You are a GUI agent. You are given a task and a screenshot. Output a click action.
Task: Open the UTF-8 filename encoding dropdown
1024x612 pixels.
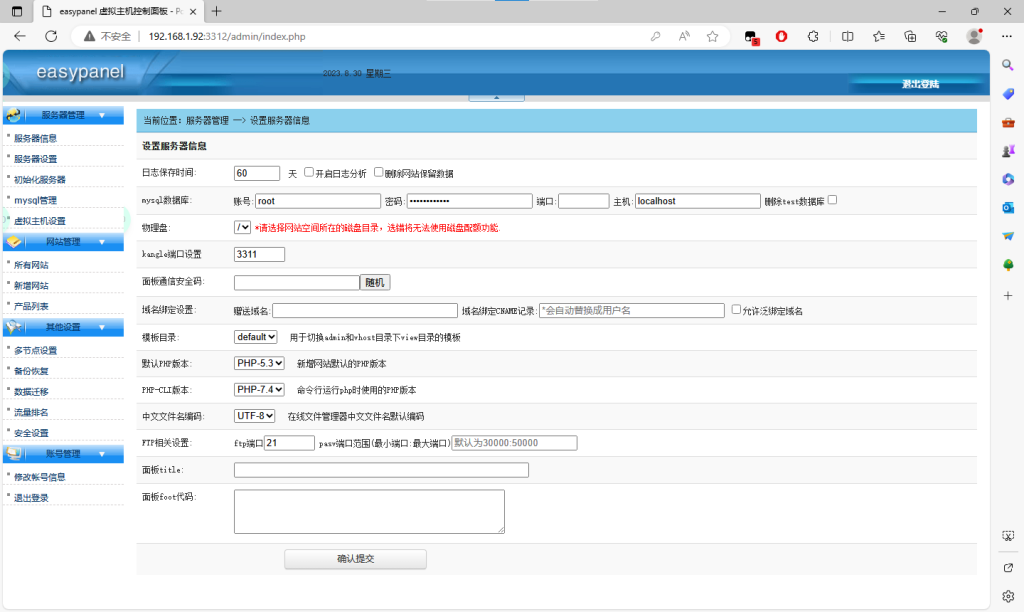click(255, 415)
